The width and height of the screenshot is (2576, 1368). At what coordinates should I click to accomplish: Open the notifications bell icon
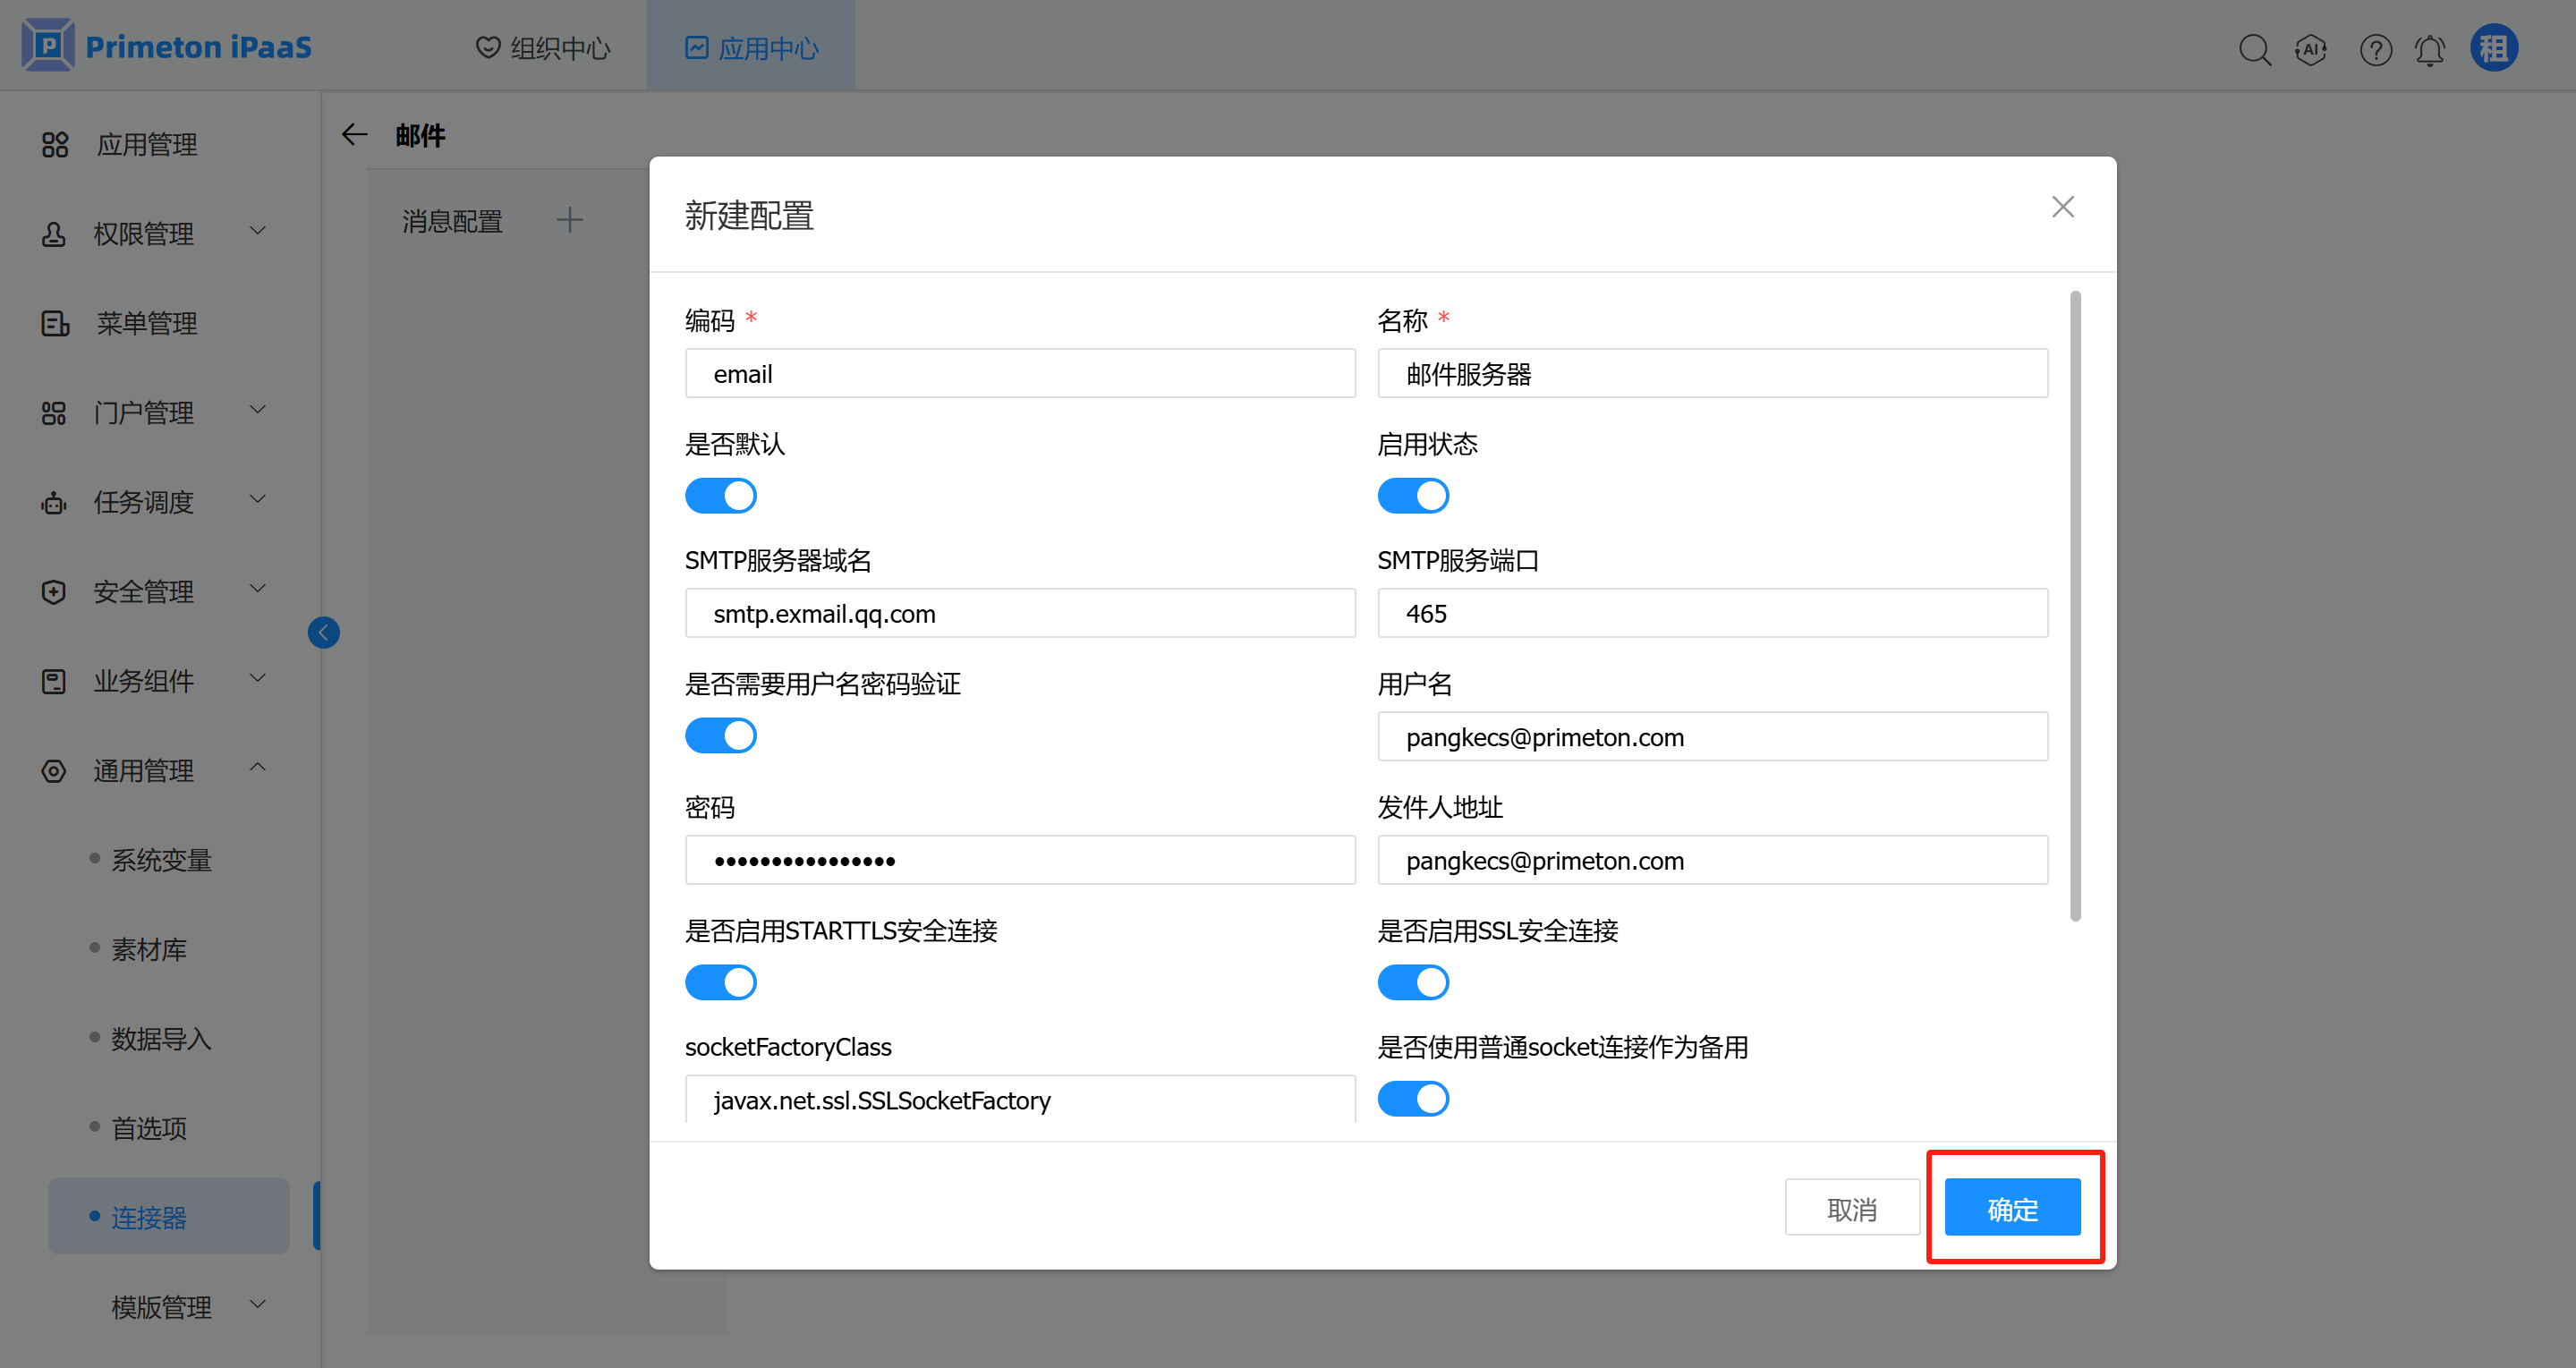tap(2429, 49)
